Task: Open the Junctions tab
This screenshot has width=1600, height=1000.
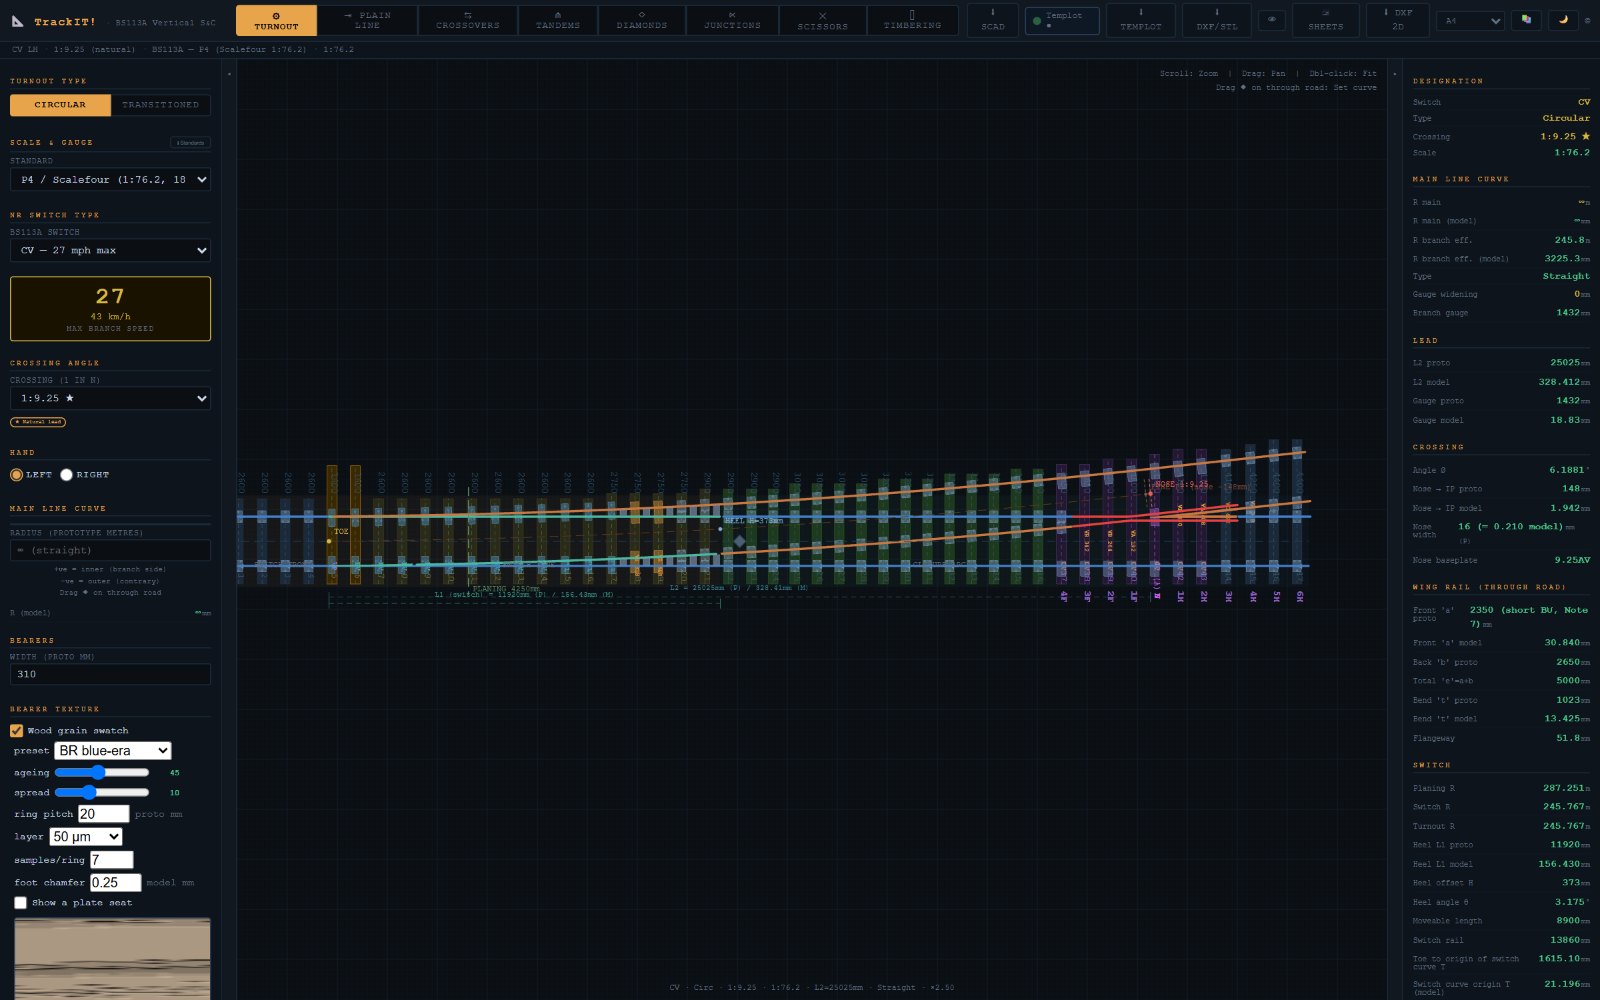Action: [732, 20]
